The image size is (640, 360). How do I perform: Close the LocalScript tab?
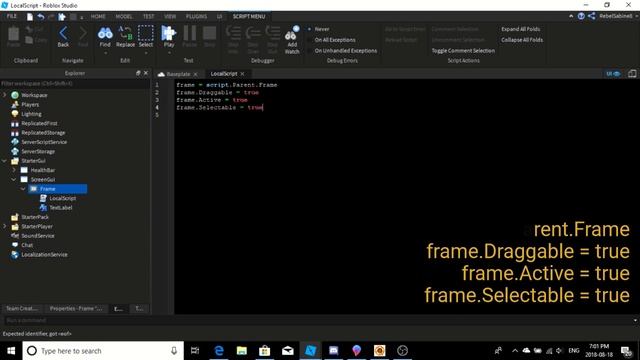point(242,74)
